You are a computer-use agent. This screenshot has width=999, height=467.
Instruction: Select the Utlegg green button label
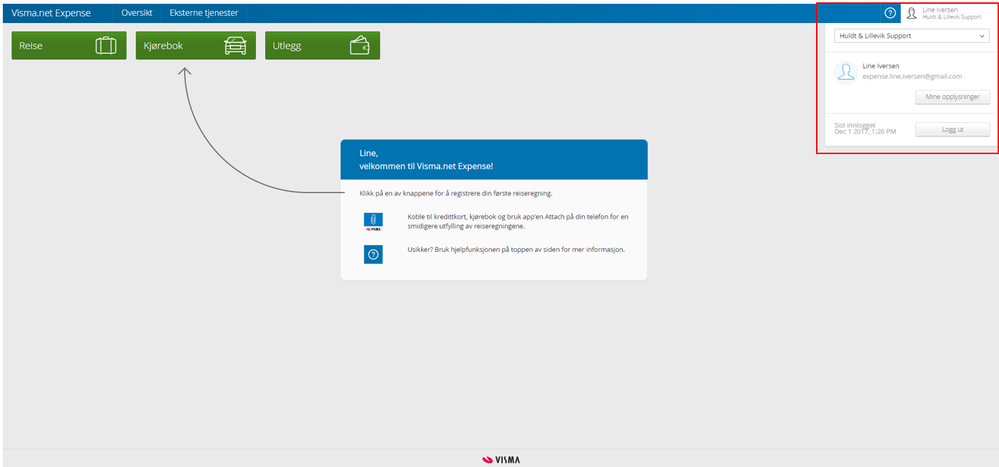coord(287,46)
